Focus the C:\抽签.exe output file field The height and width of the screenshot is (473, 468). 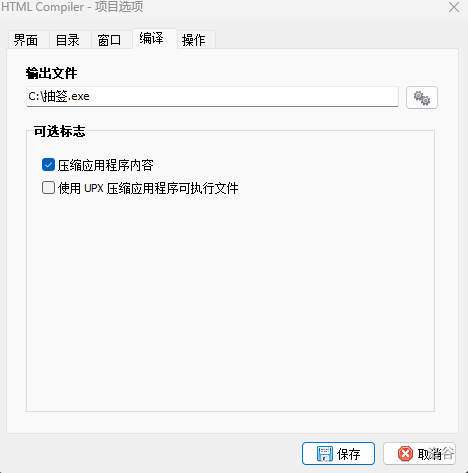tap(212, 97)
